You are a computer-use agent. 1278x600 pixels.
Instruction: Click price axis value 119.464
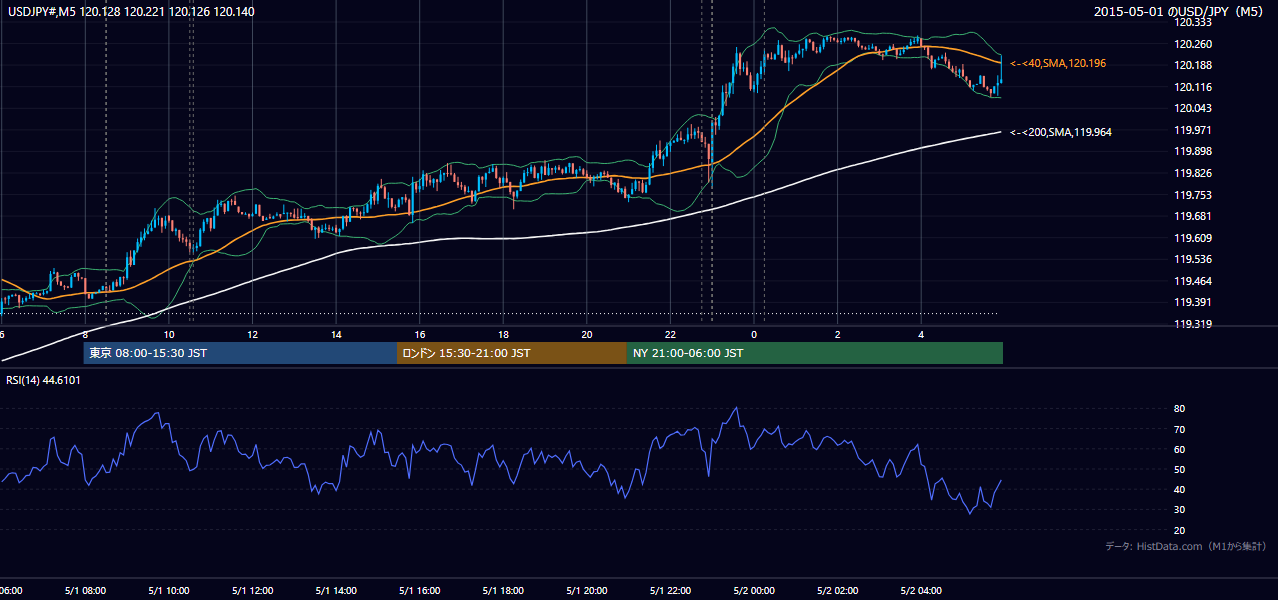[1193, 281]
